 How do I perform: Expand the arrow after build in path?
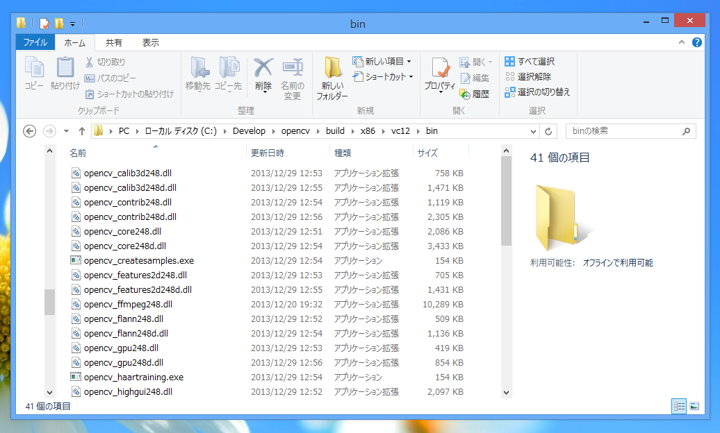[x=353, y=131]
